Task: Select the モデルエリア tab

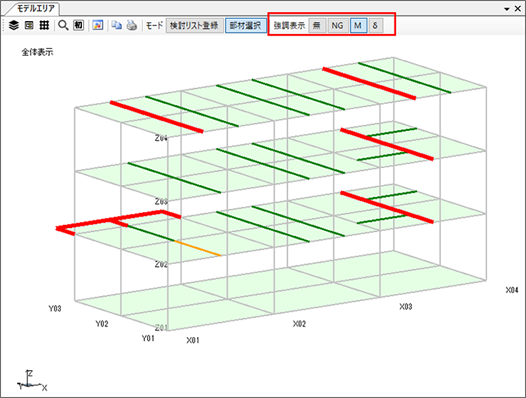Action: coord(35,8)
